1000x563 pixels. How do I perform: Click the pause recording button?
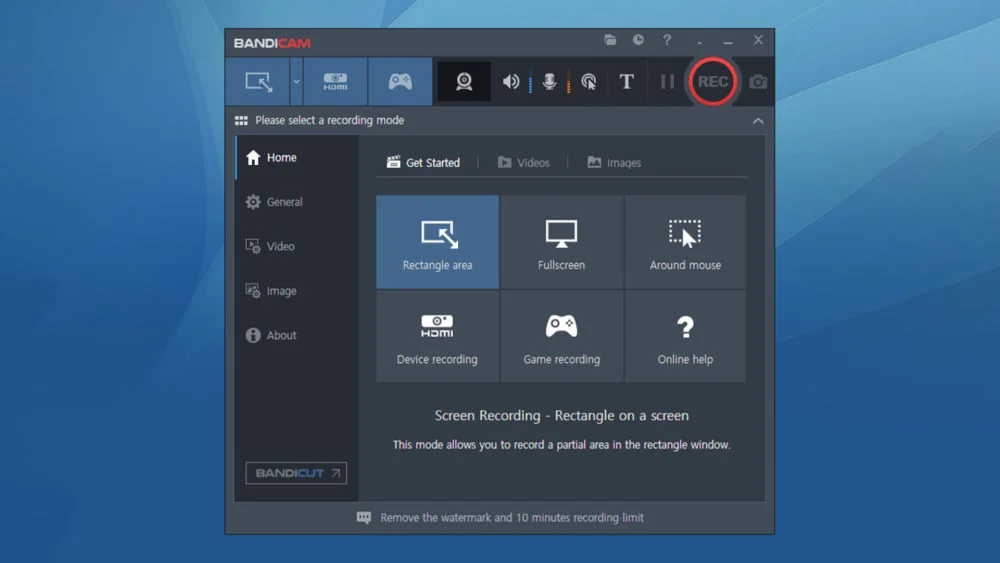point(667,82)
